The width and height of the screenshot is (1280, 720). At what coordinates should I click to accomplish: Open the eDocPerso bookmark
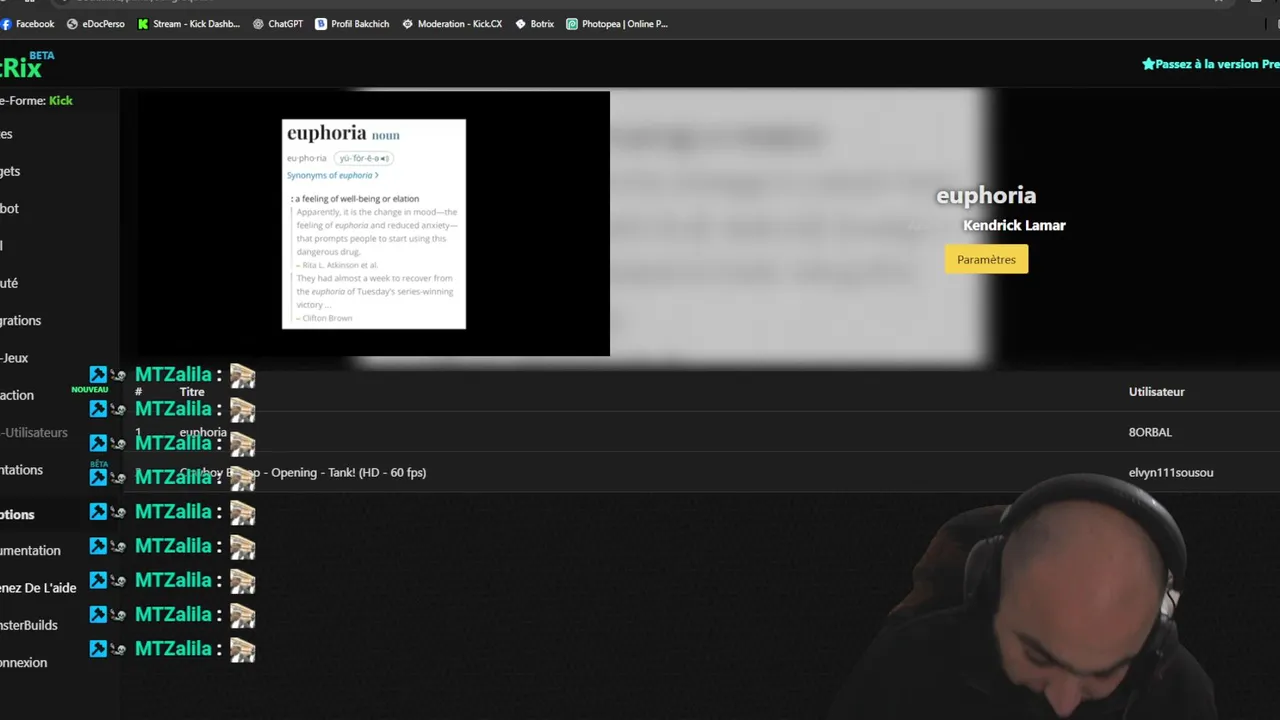tap(96, 24)
